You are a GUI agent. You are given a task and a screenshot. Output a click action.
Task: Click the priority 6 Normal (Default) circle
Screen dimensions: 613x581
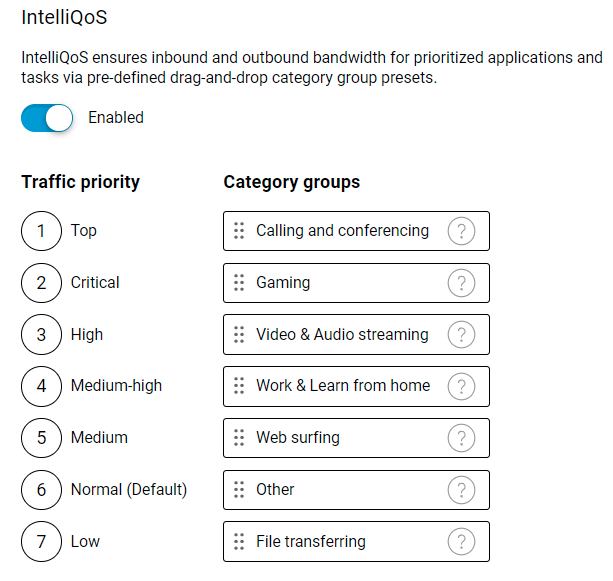pos(41,490)
